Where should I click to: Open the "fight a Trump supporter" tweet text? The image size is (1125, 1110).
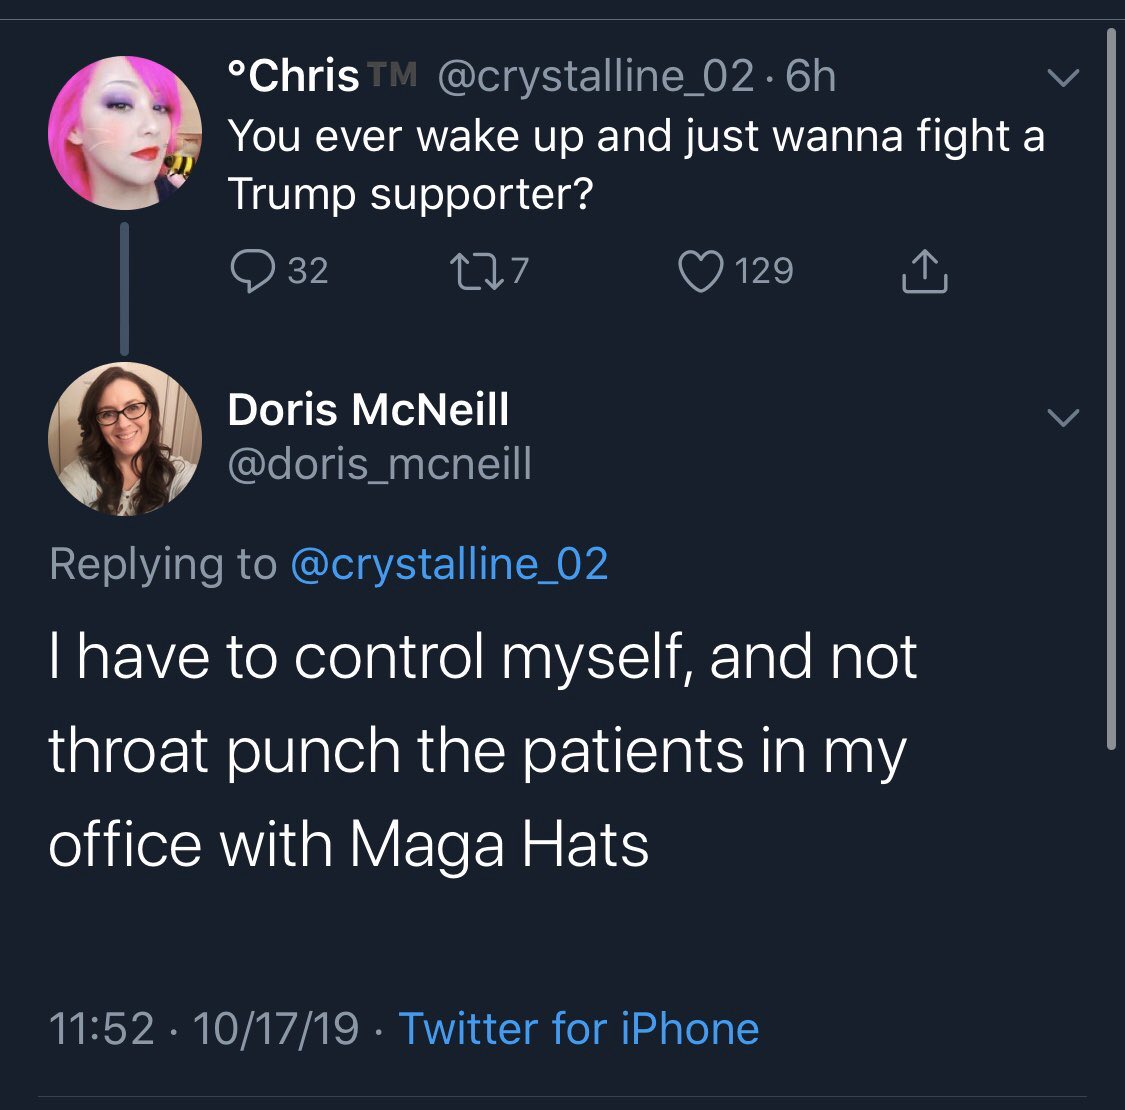click(636, 164)
